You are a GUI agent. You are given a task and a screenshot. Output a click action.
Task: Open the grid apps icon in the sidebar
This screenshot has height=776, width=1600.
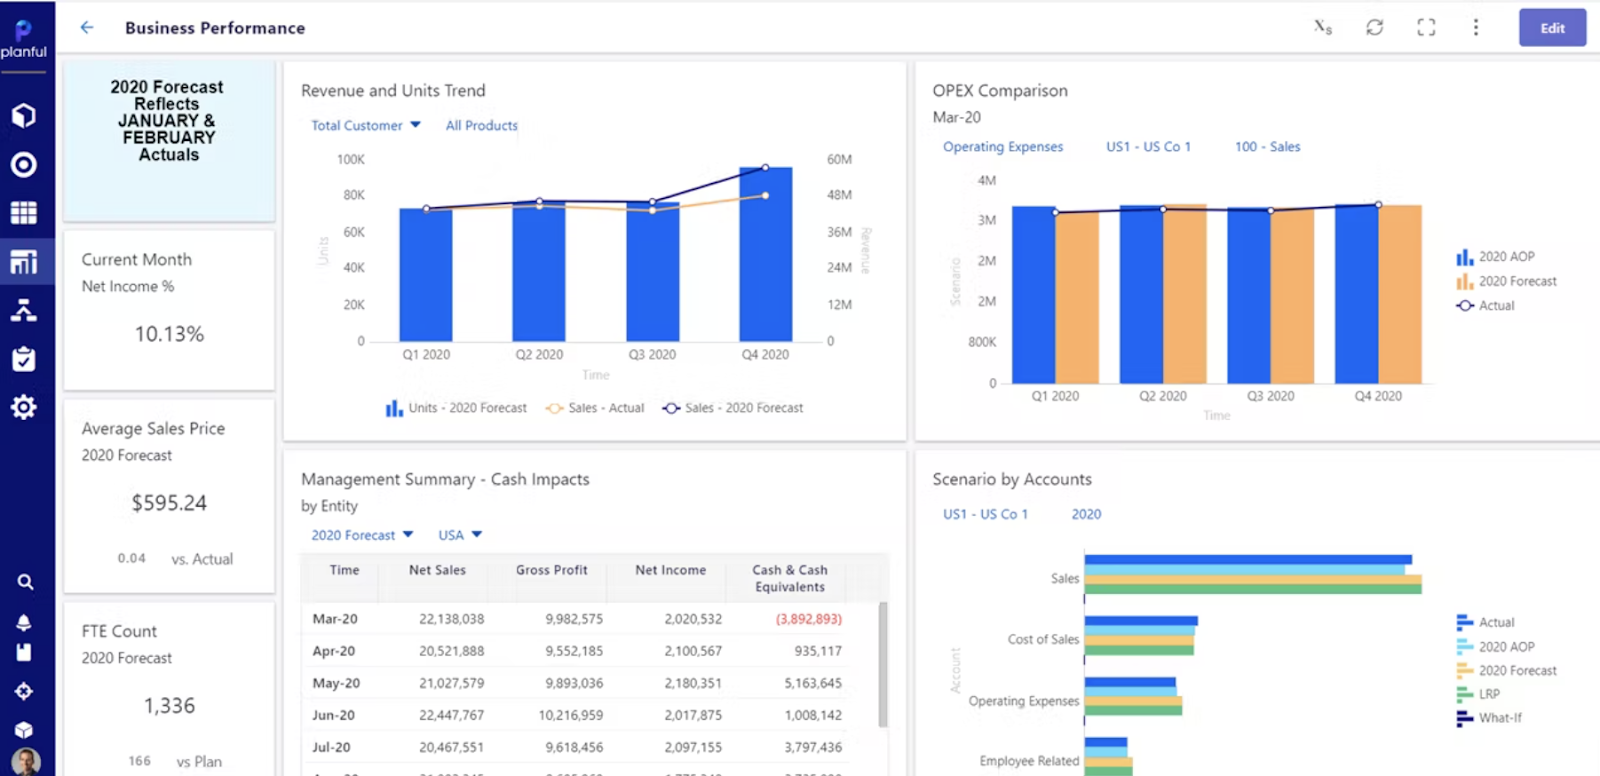click(24, 212)
